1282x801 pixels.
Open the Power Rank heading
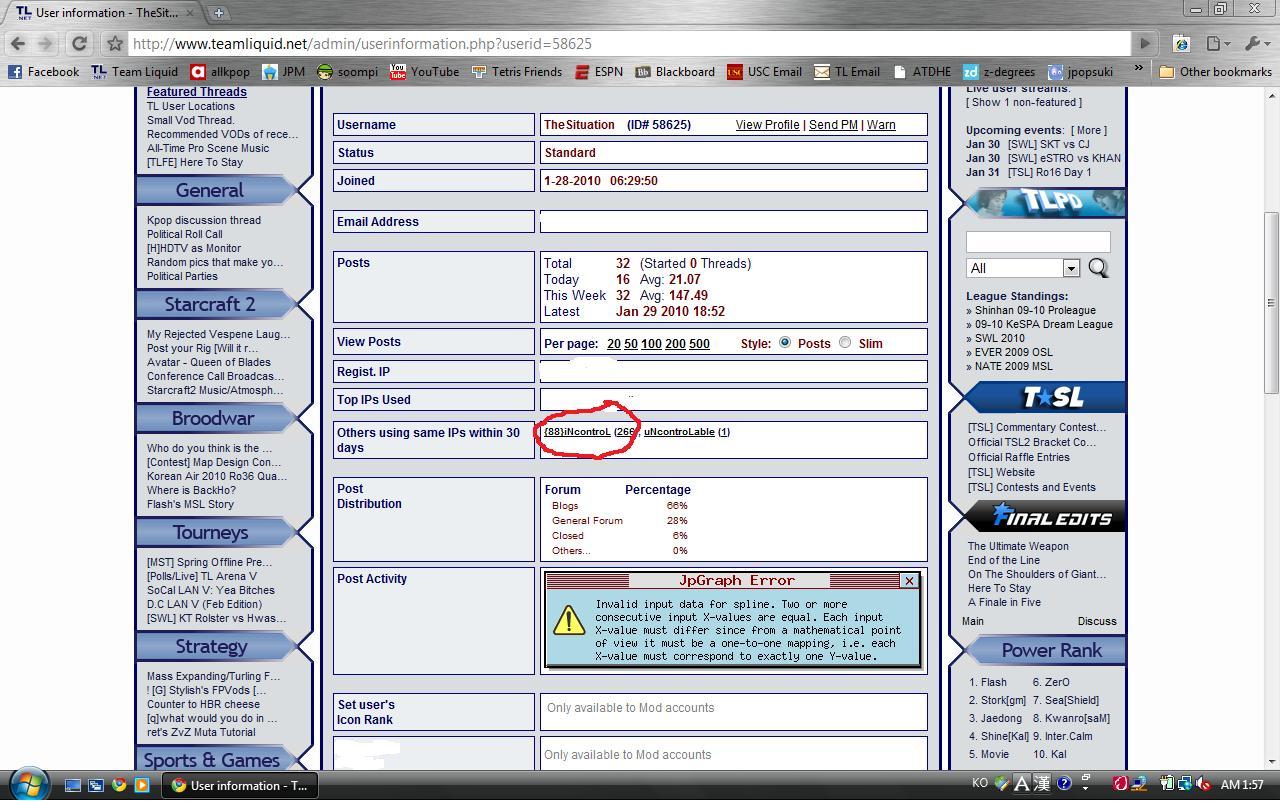pyautogui.click(x=1051, y=651)
